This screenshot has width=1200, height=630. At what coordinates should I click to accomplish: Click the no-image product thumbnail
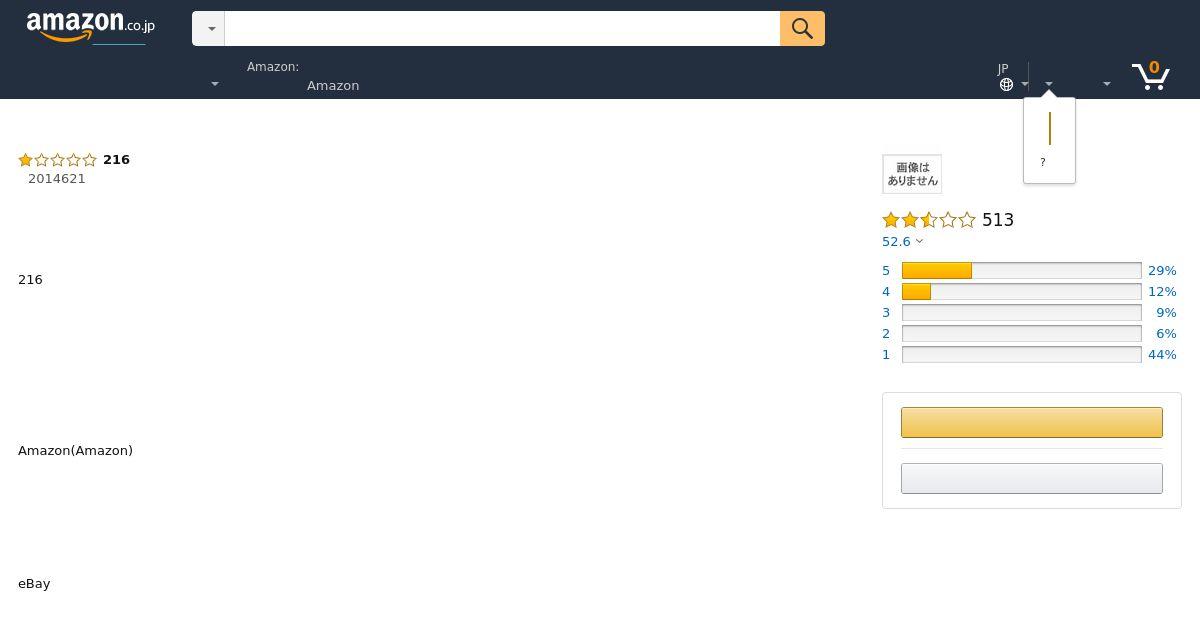[912, 174]
